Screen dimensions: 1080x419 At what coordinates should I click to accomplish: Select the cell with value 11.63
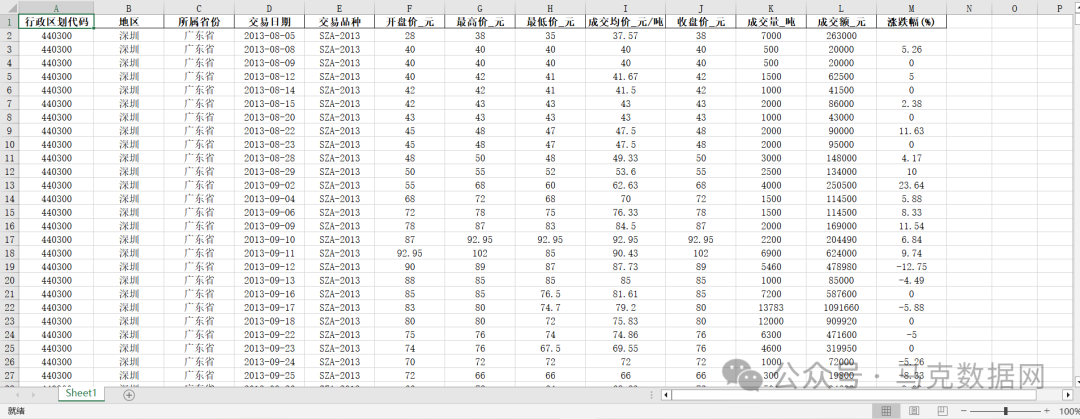(x=911, y=131)
